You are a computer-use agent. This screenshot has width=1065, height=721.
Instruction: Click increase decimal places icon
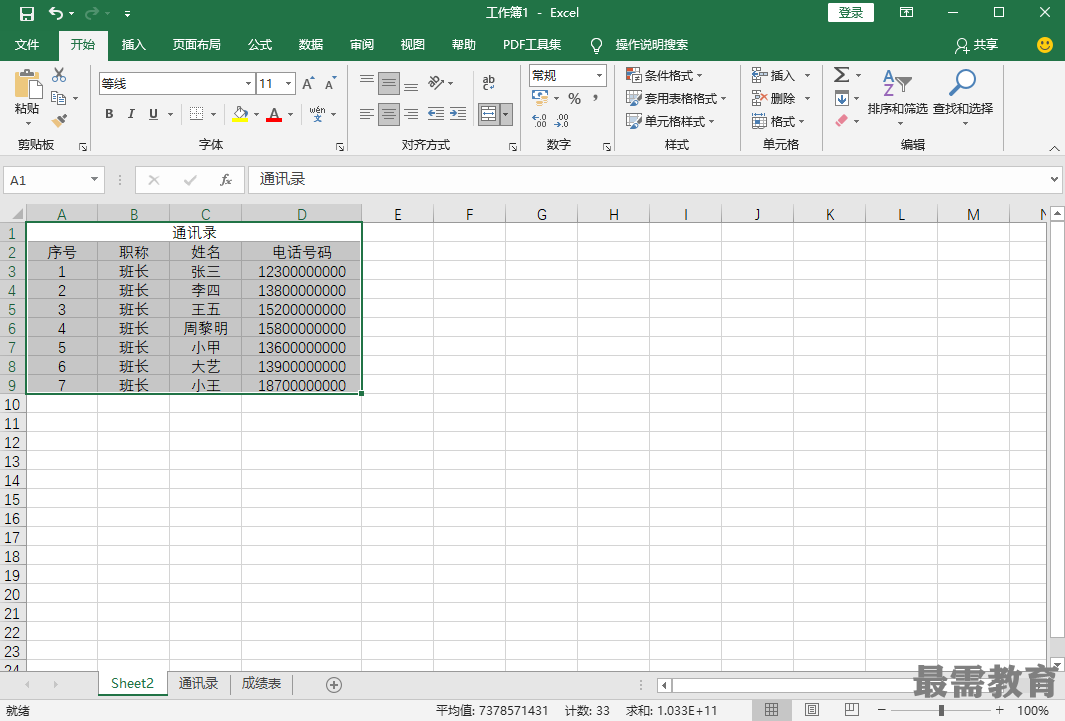tap(539, 121)
